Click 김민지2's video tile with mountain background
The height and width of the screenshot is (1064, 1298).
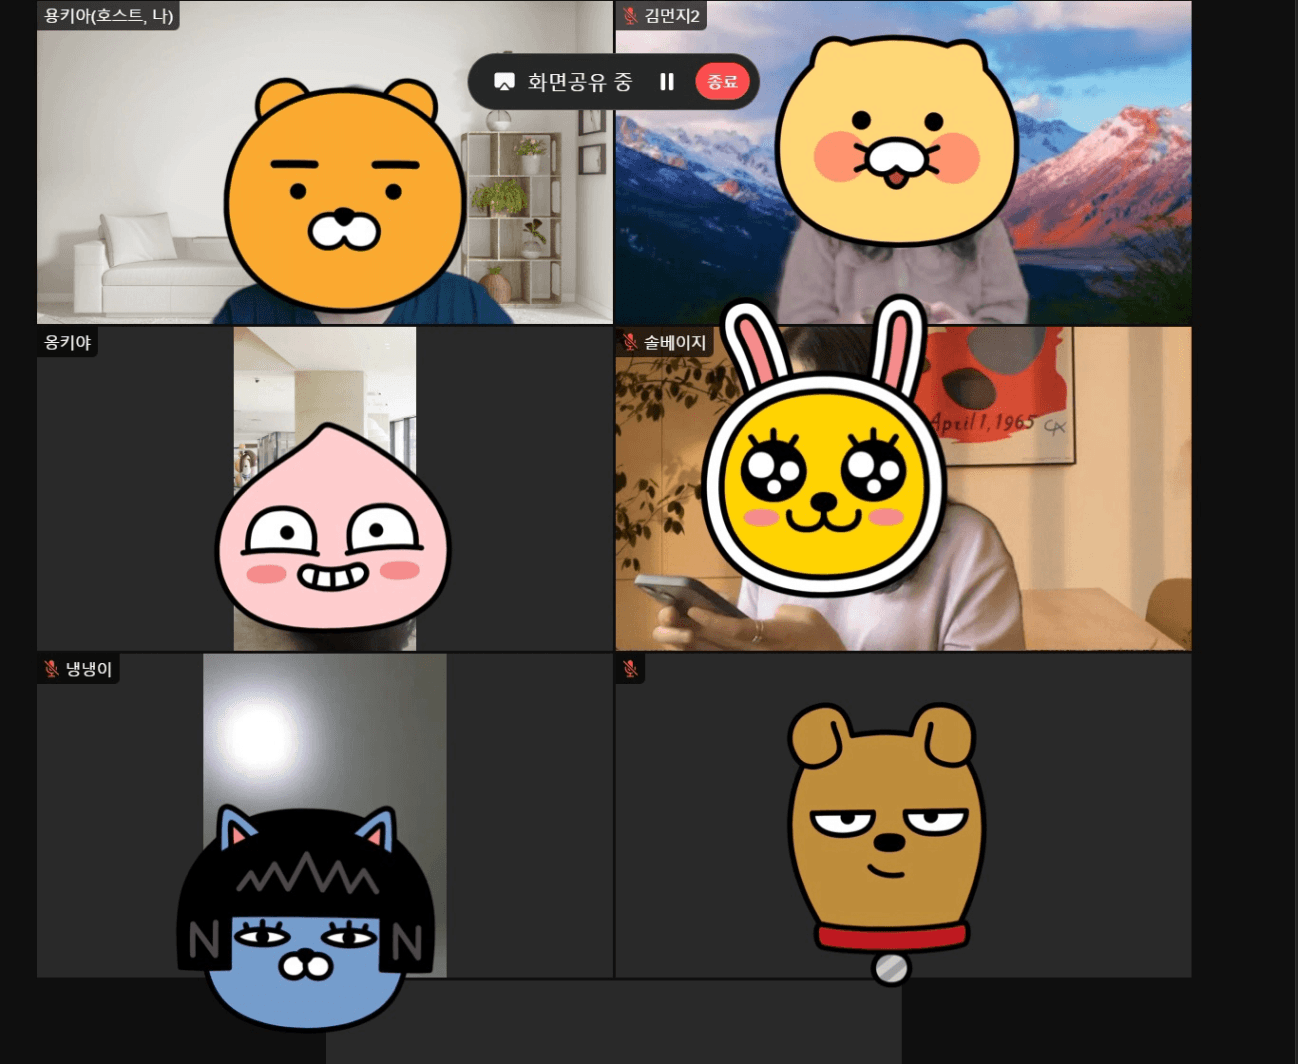point(903,162)
